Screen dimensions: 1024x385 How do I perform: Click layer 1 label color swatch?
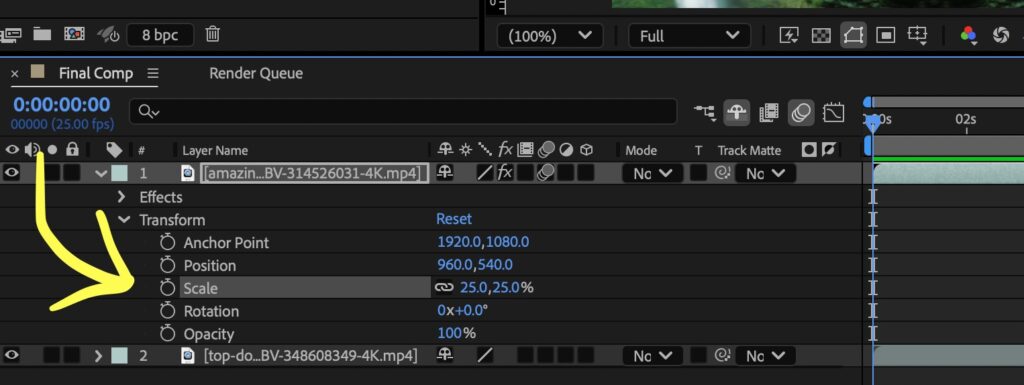coord(120,173)
